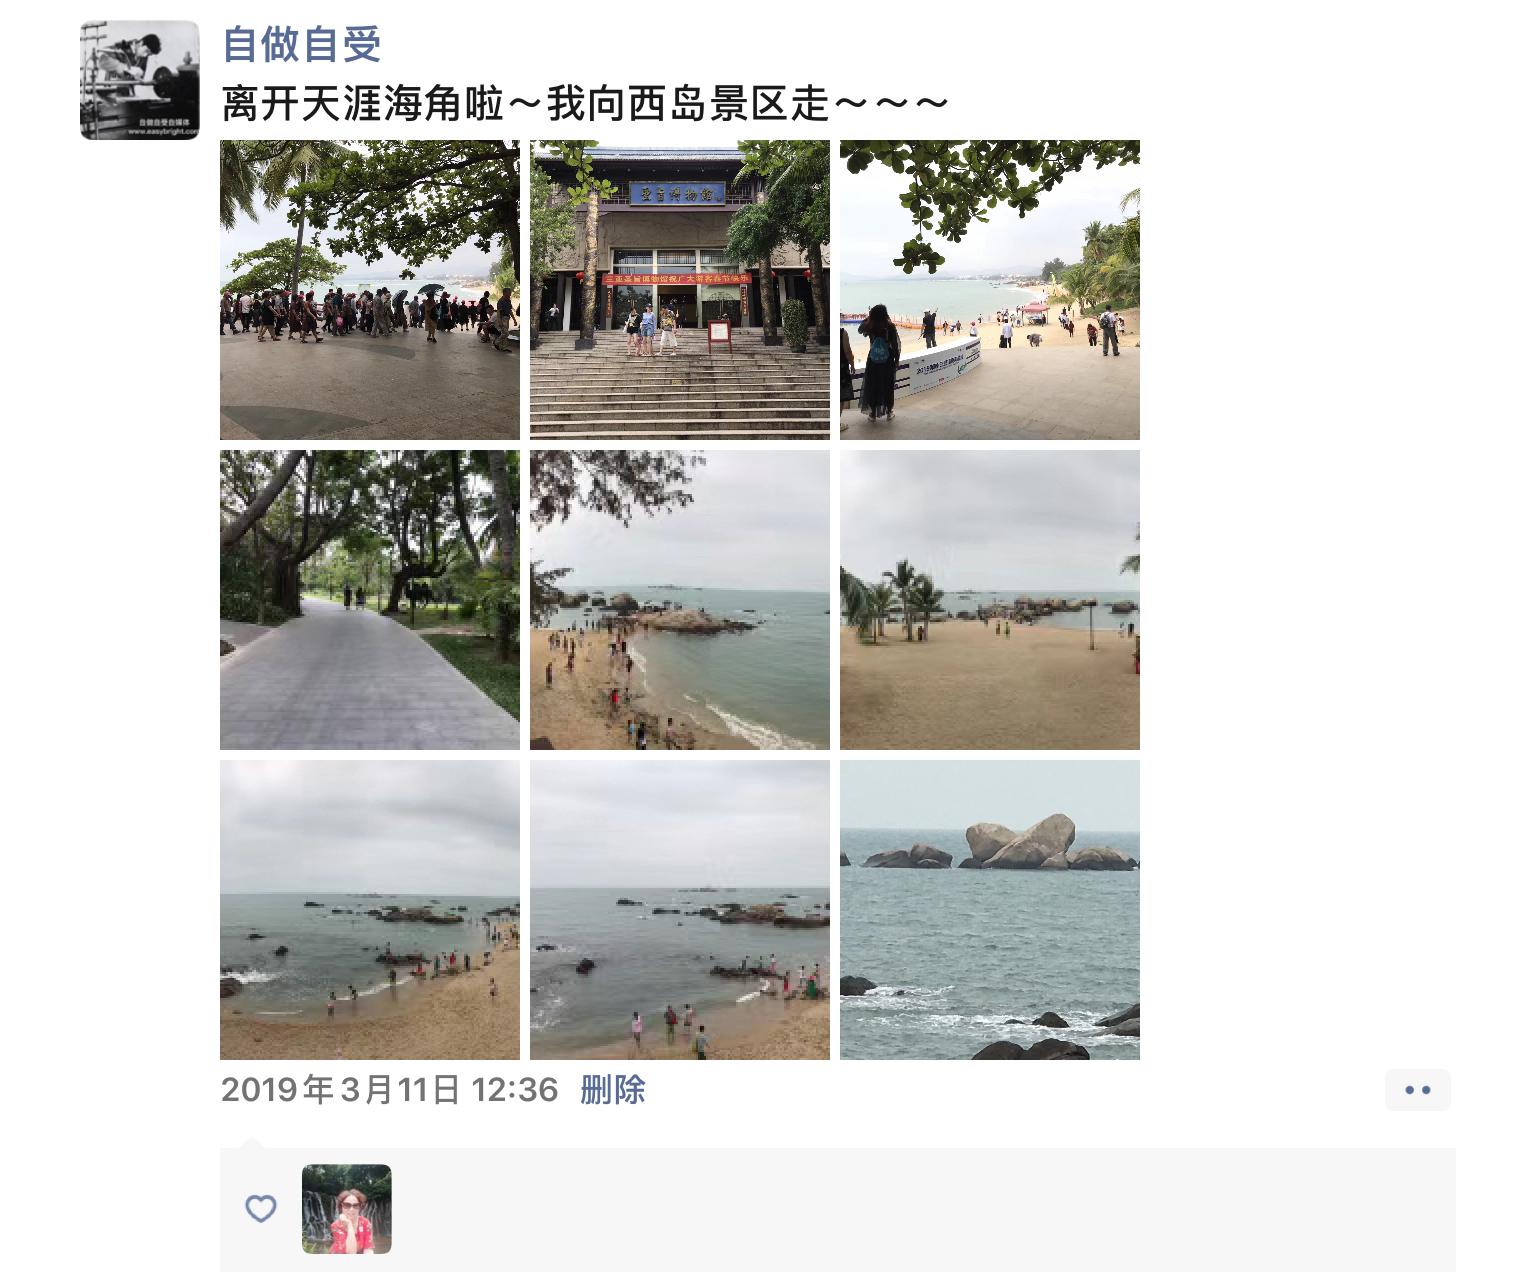Viewport: 1536px width, 1276px height.
Task: Click the post caption text about 天涯海角
Action: click(x=584, y=103)
